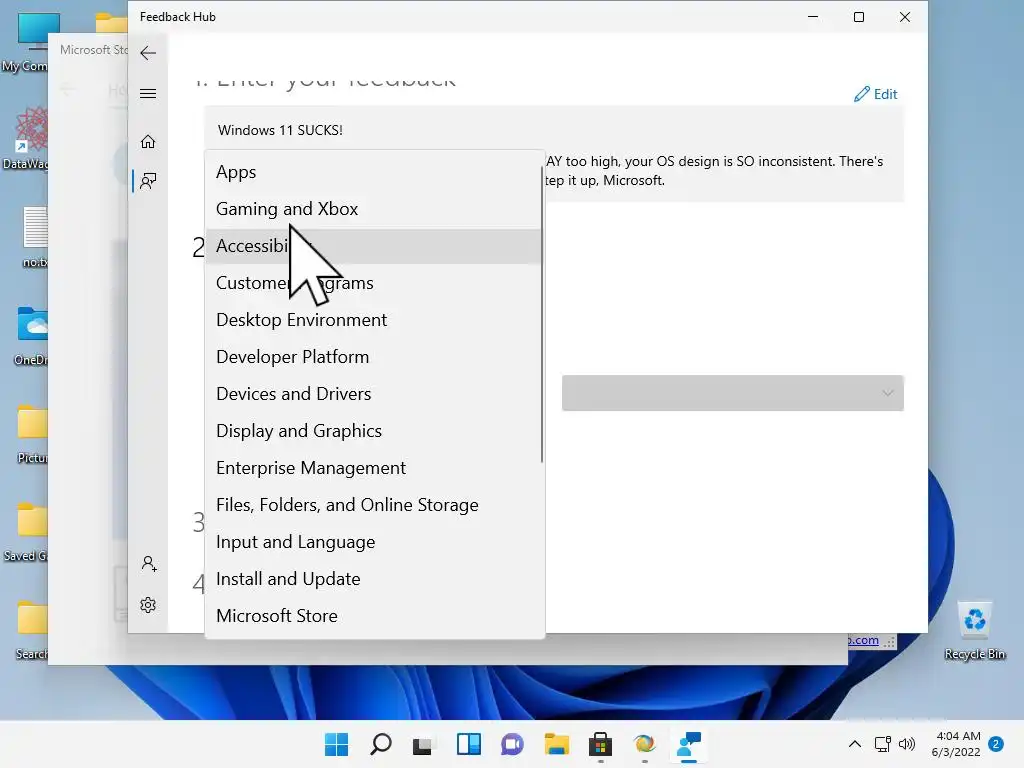Pick Customer Programs in the list
This screenshot has height=768, width=1024.
tap(374, 283)
